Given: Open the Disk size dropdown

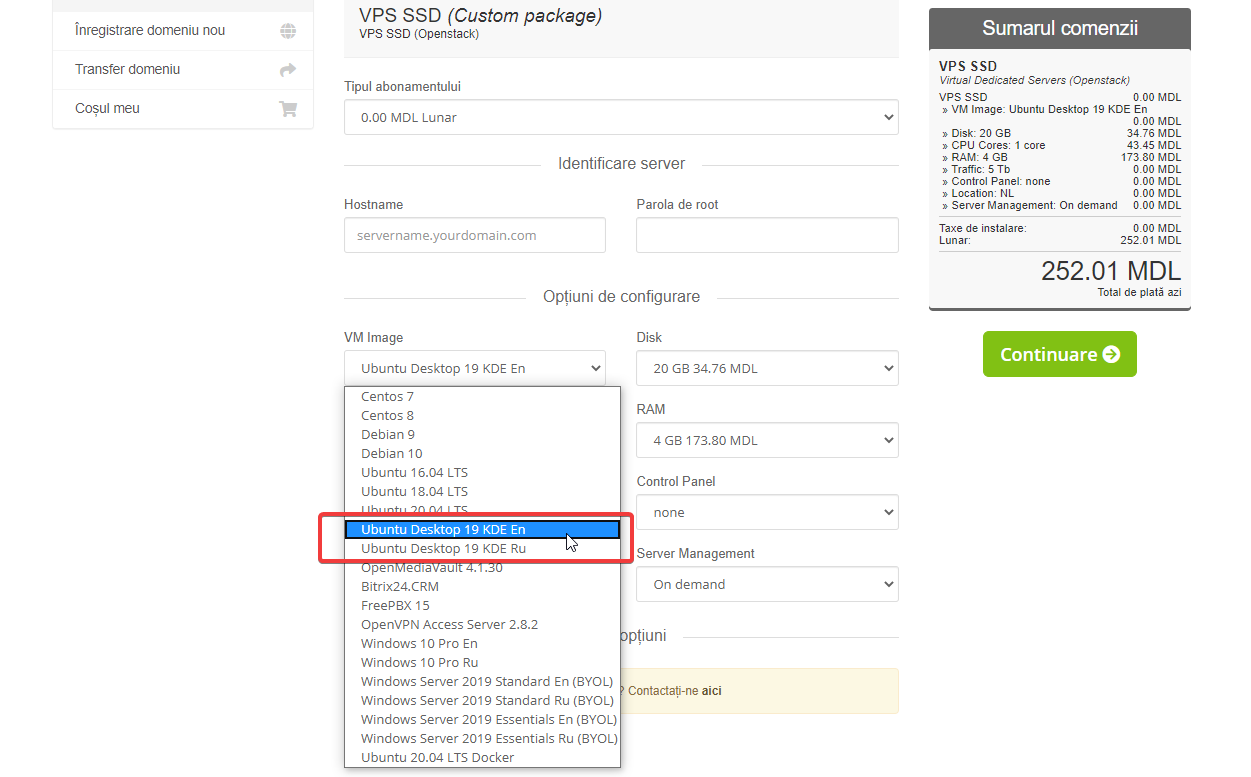Looking at the screenshot, I should pyautogui.click(x=766, y=368).
